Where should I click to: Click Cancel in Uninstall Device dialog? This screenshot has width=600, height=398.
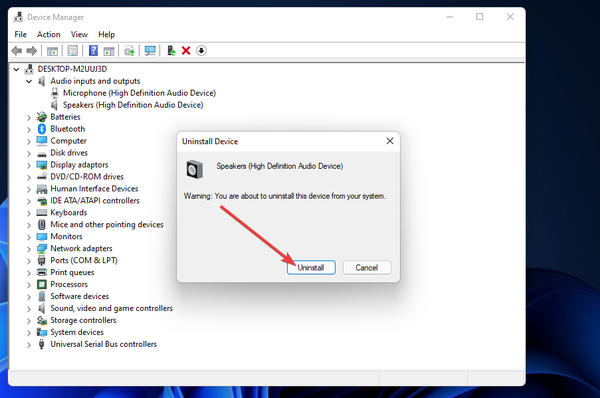367,268
